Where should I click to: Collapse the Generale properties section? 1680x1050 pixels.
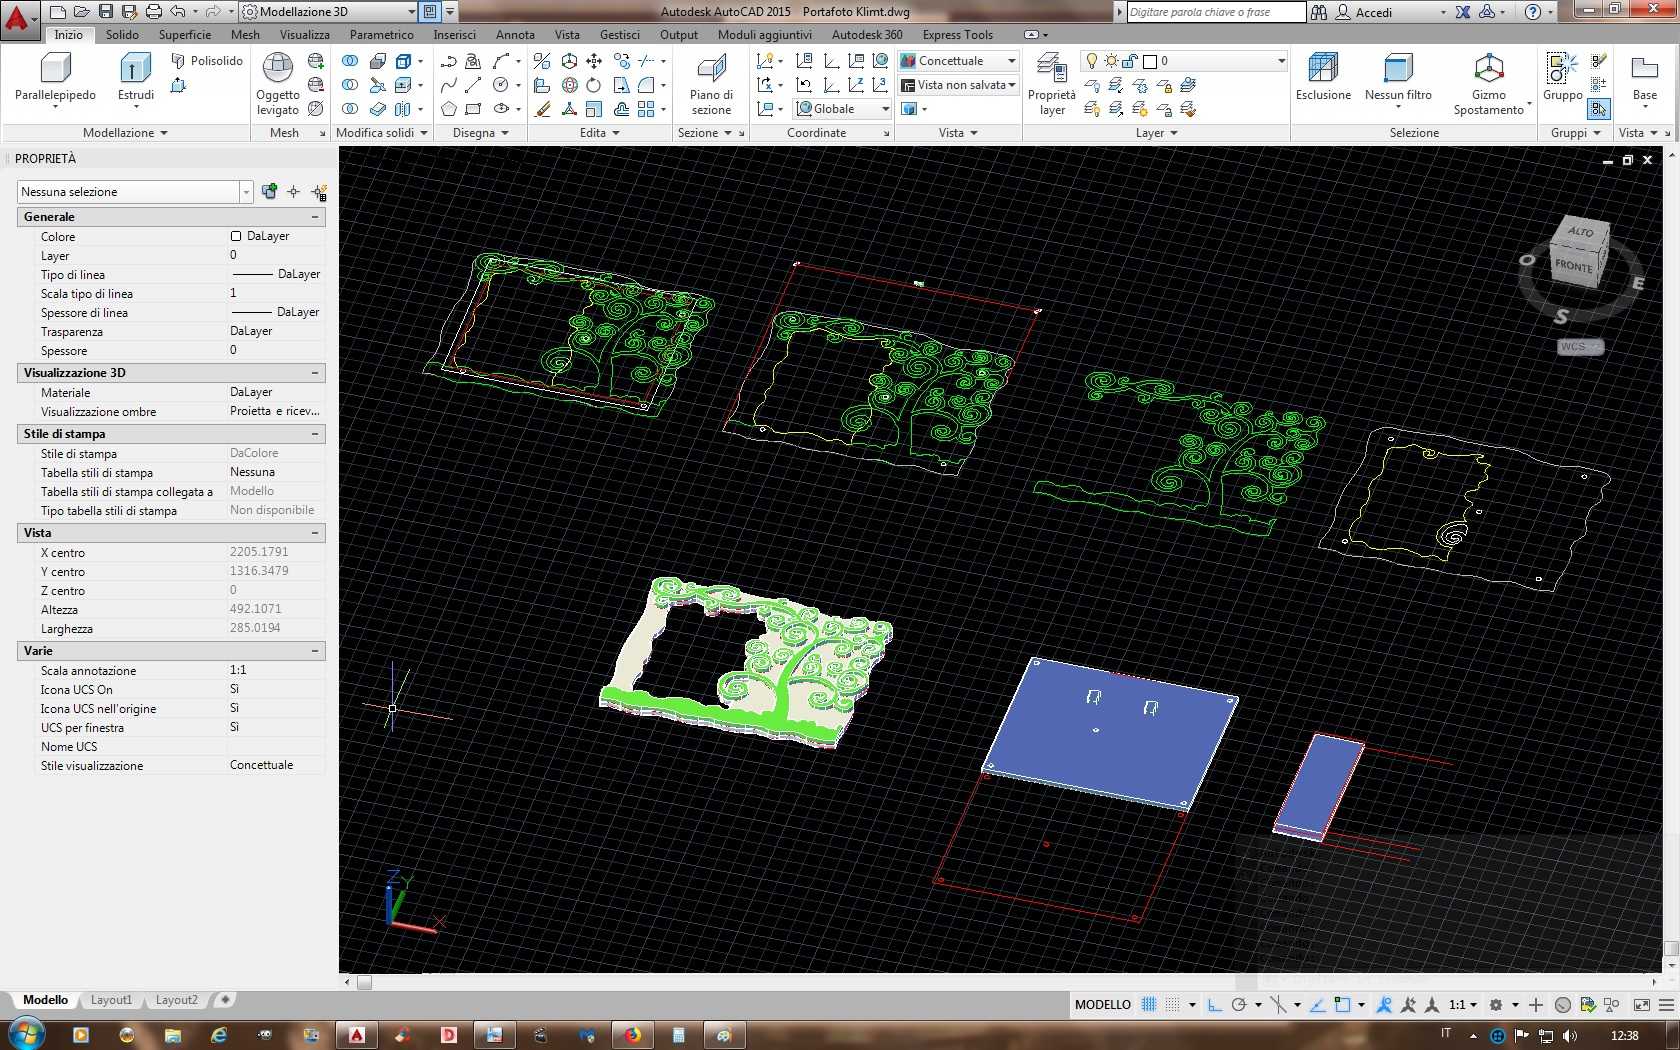click(315, 217)
